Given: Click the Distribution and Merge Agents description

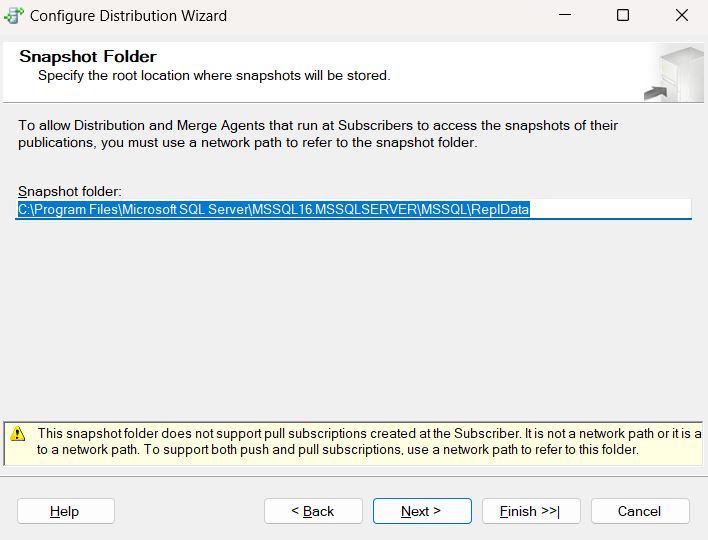Looking at the screenshot, I should click(x=318, y=134).
